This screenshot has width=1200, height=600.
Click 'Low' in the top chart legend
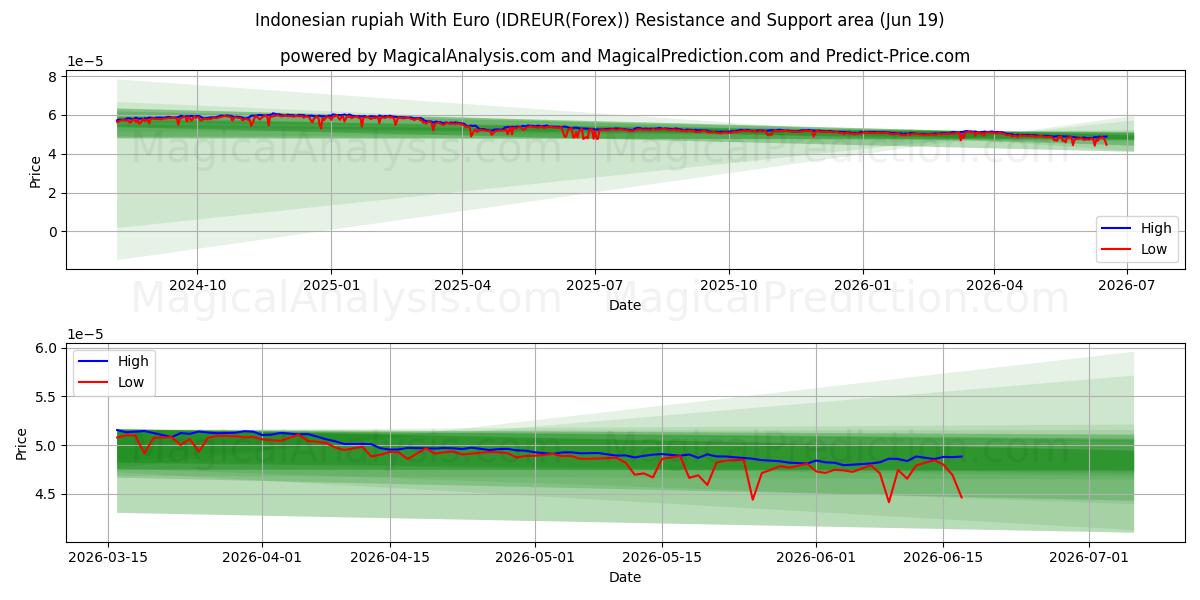click(x=1155, y=249)
